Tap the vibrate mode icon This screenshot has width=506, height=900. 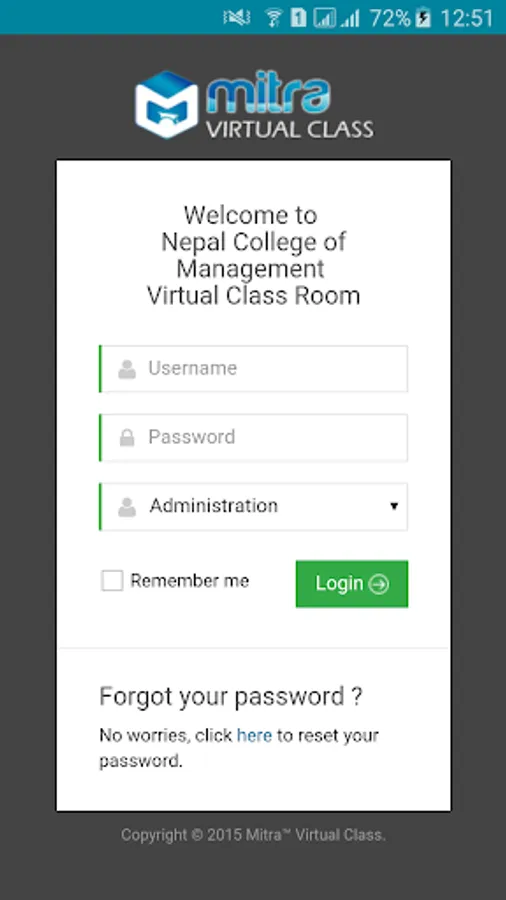pyautogui.click(x=236, y=18)
